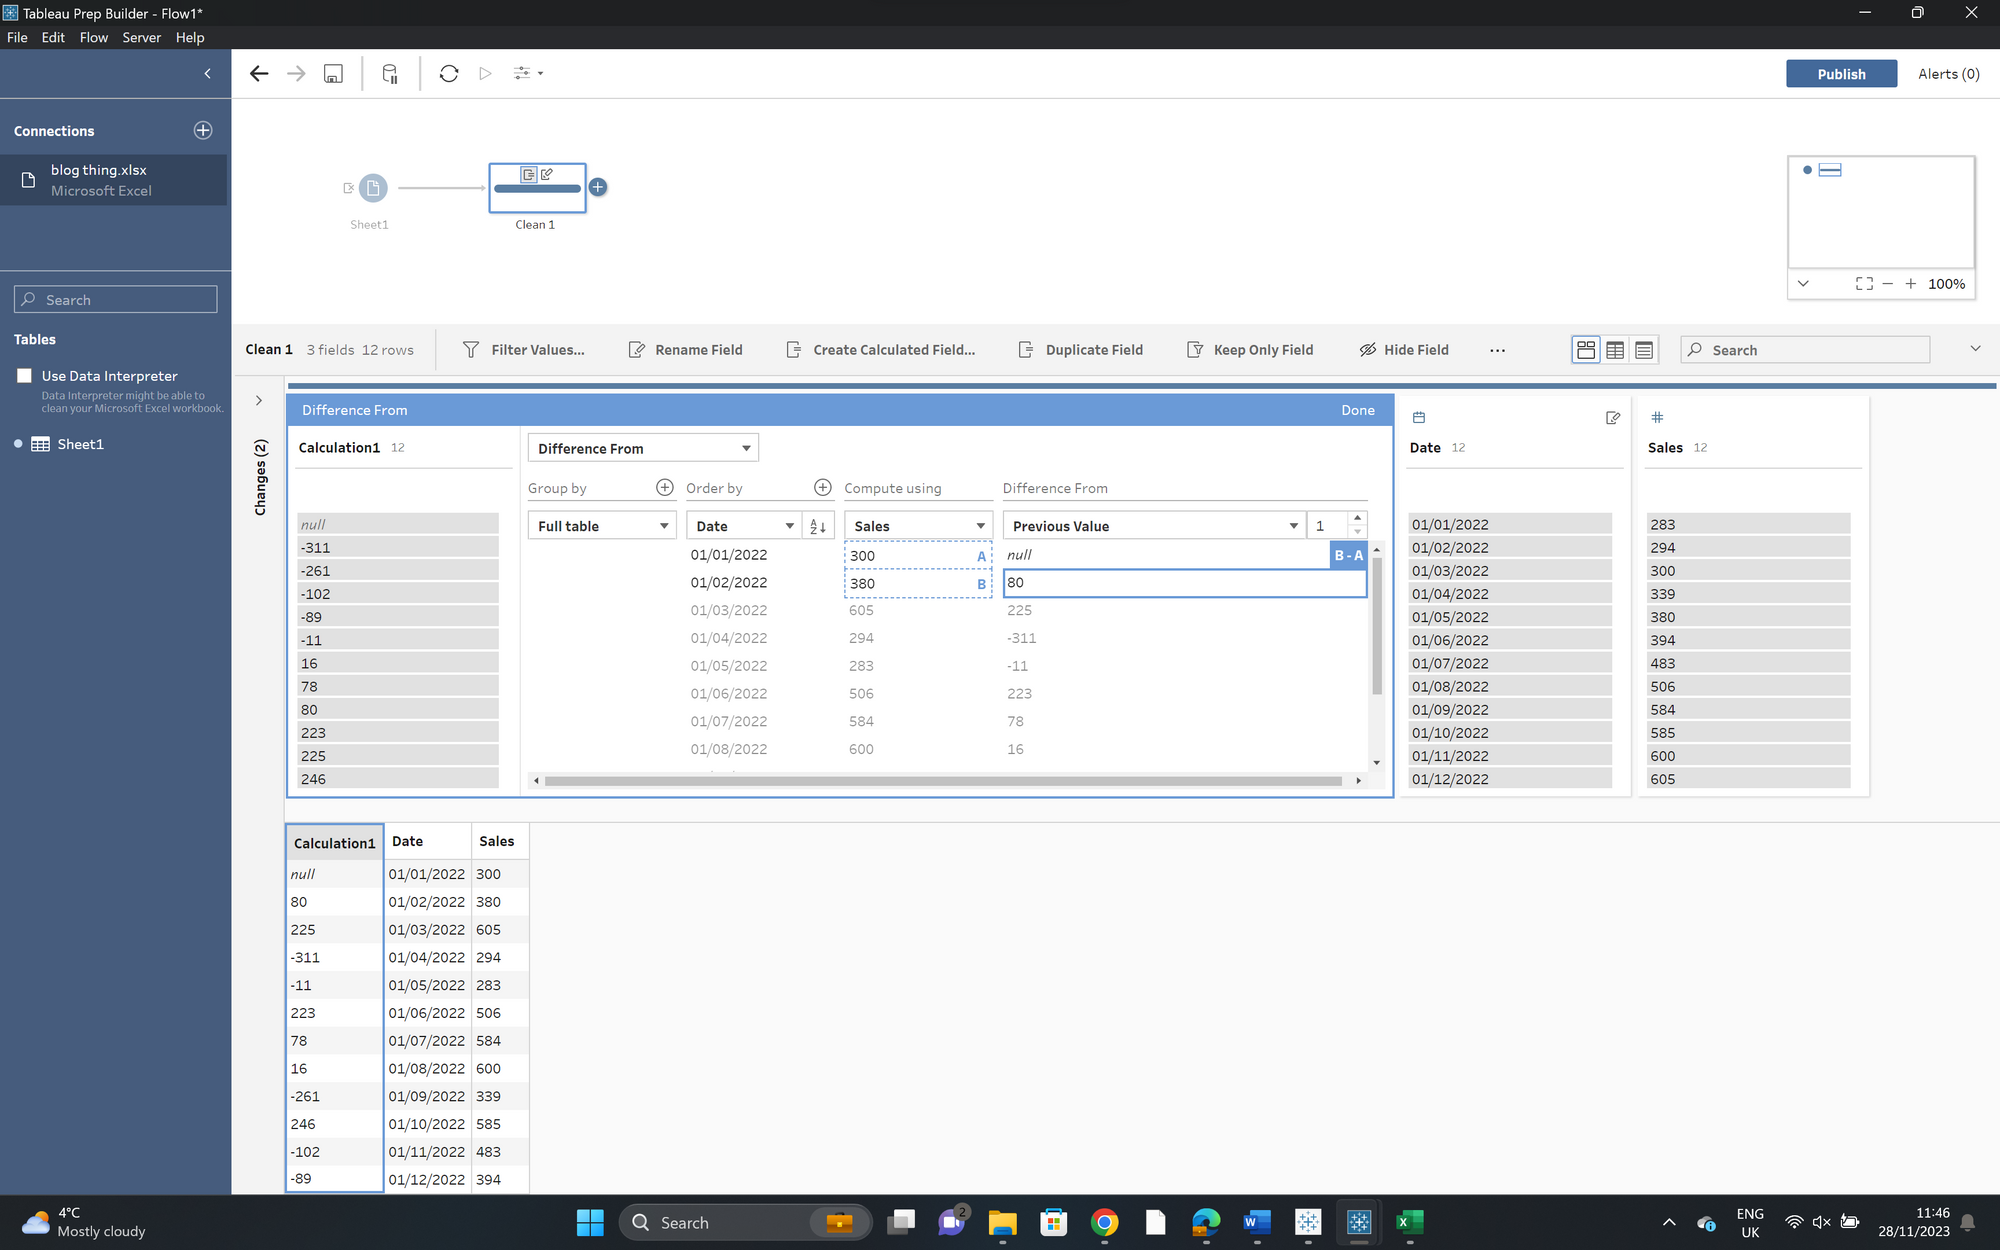Viewport: 2000px width, 1250px height.
Task: Click plus icon after Clean 1 step
Action: click(598, 187)
